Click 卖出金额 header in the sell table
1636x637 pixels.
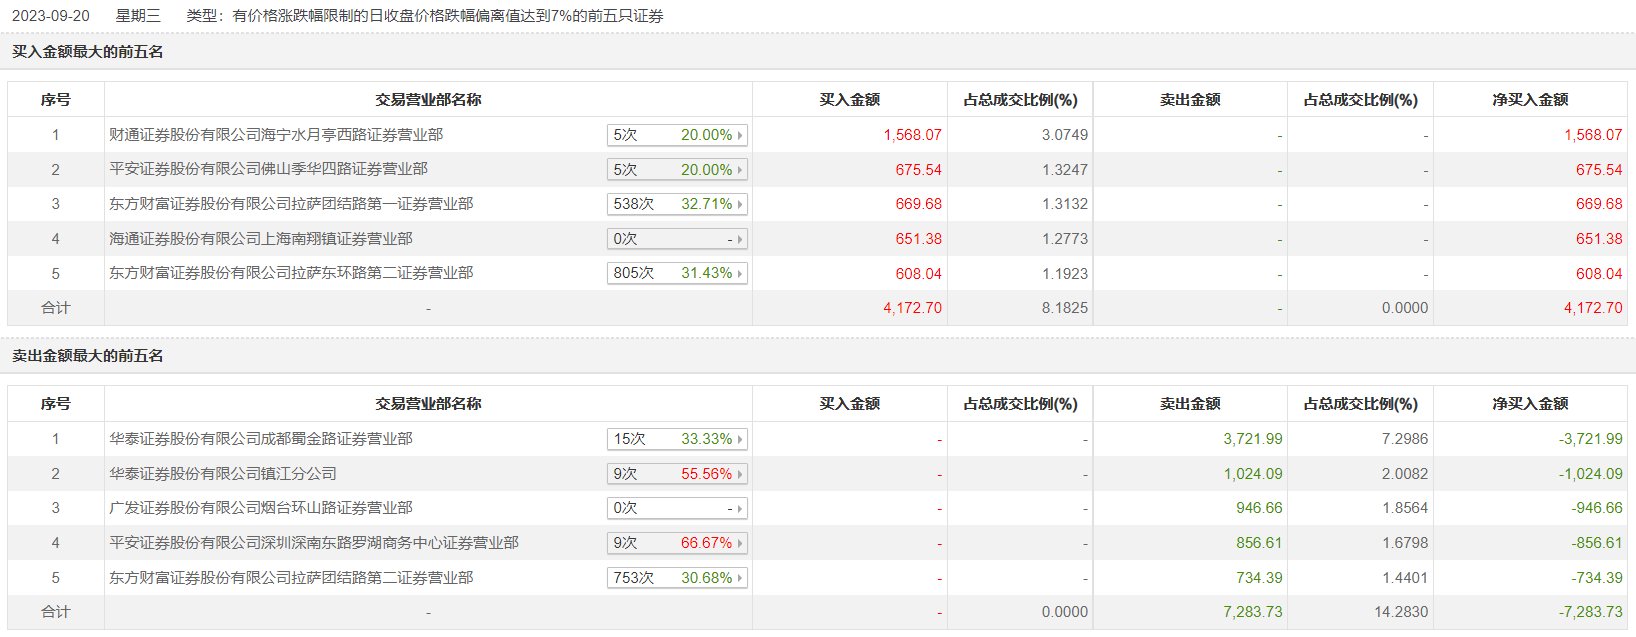point(1190,404)
